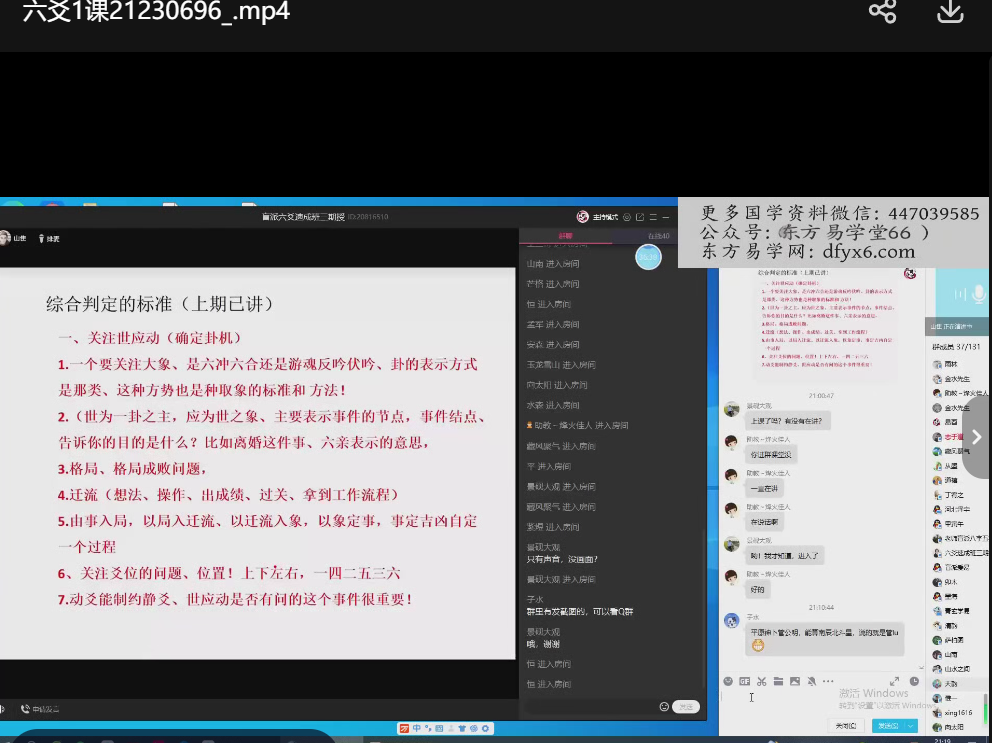This screenshot has width=992, height=743.
Task: Click the download icon in the top bar
Action: [x=949, y=12]
